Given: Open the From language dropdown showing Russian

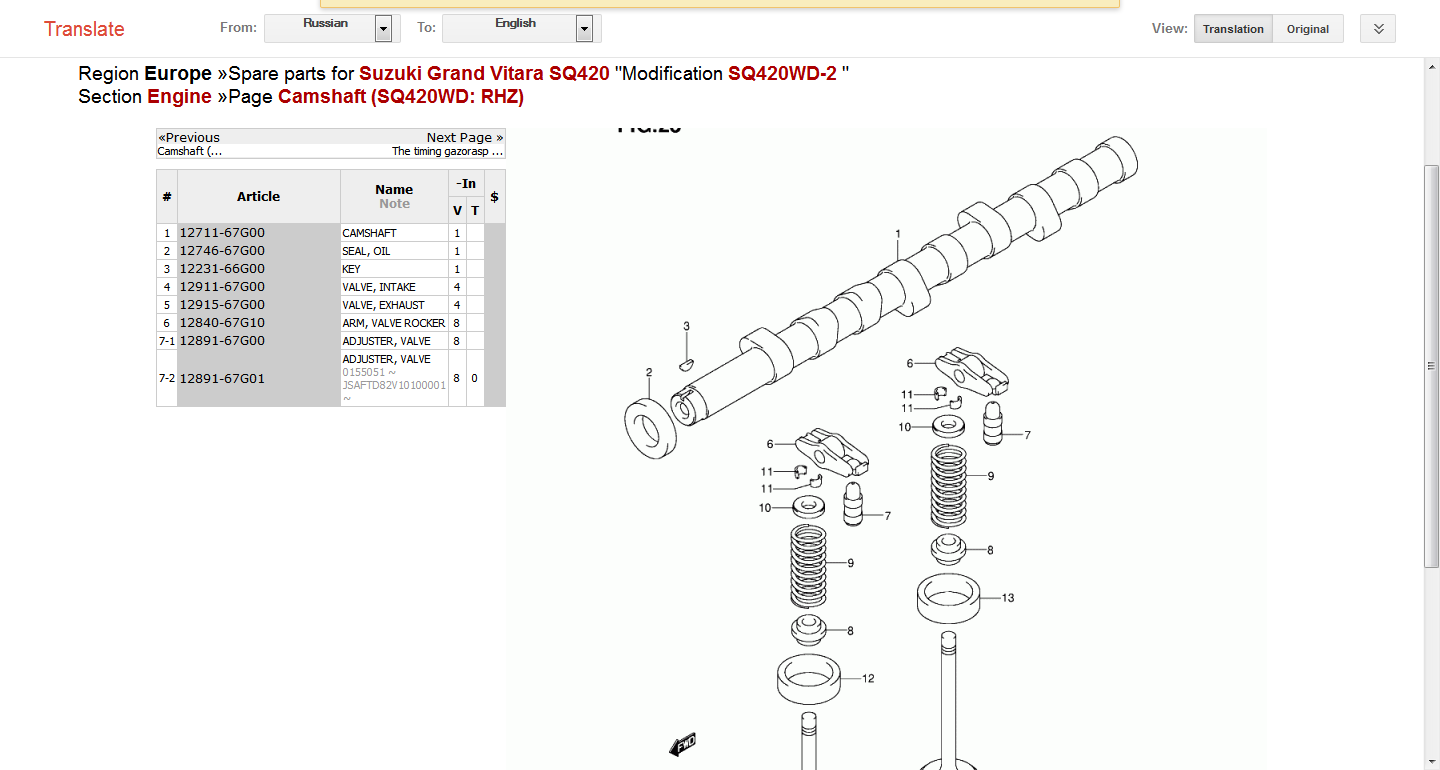Looking at the screenshot, I should click(332, 28).
